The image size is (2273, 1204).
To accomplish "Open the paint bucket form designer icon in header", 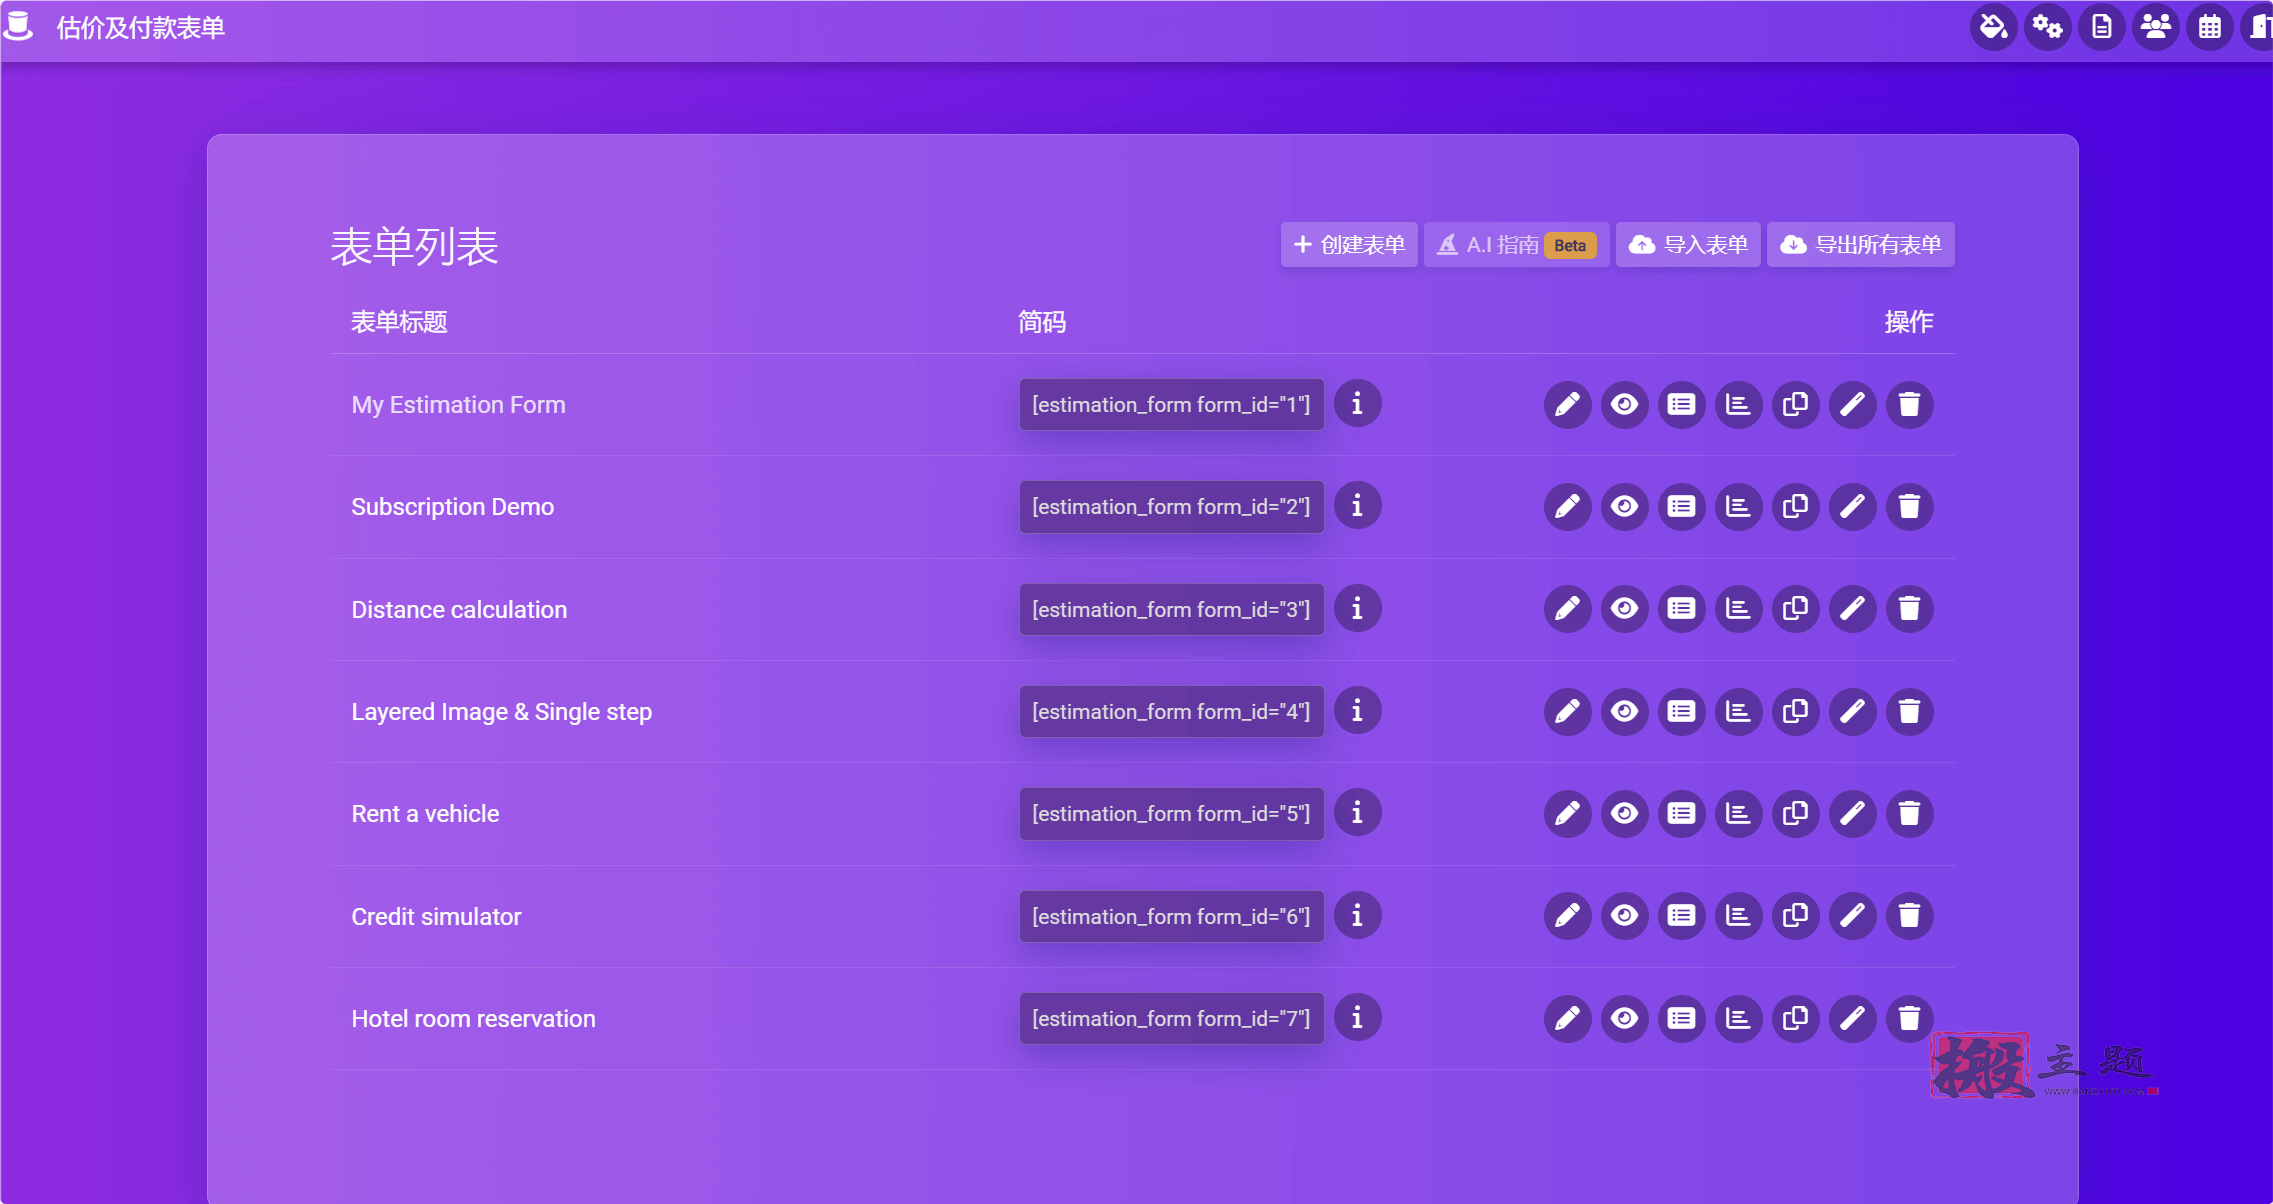I will (1993, 27).
